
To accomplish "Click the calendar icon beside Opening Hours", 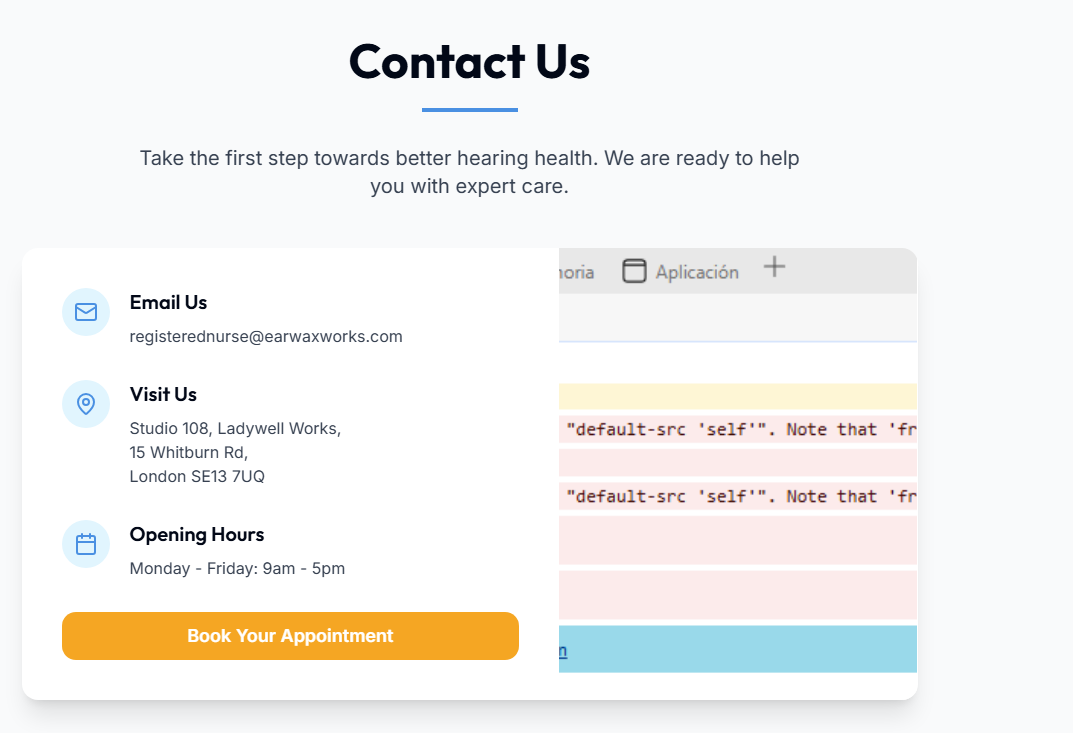I will pos(86,544).
